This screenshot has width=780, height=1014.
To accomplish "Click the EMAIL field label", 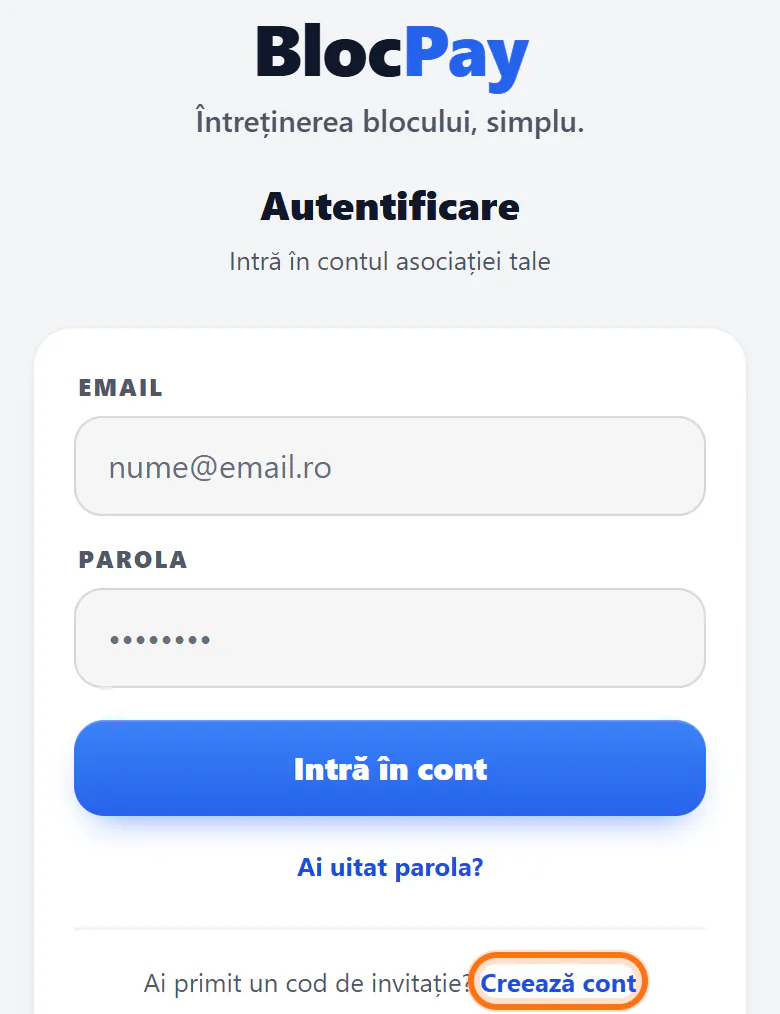I will (x=120, y=387).
